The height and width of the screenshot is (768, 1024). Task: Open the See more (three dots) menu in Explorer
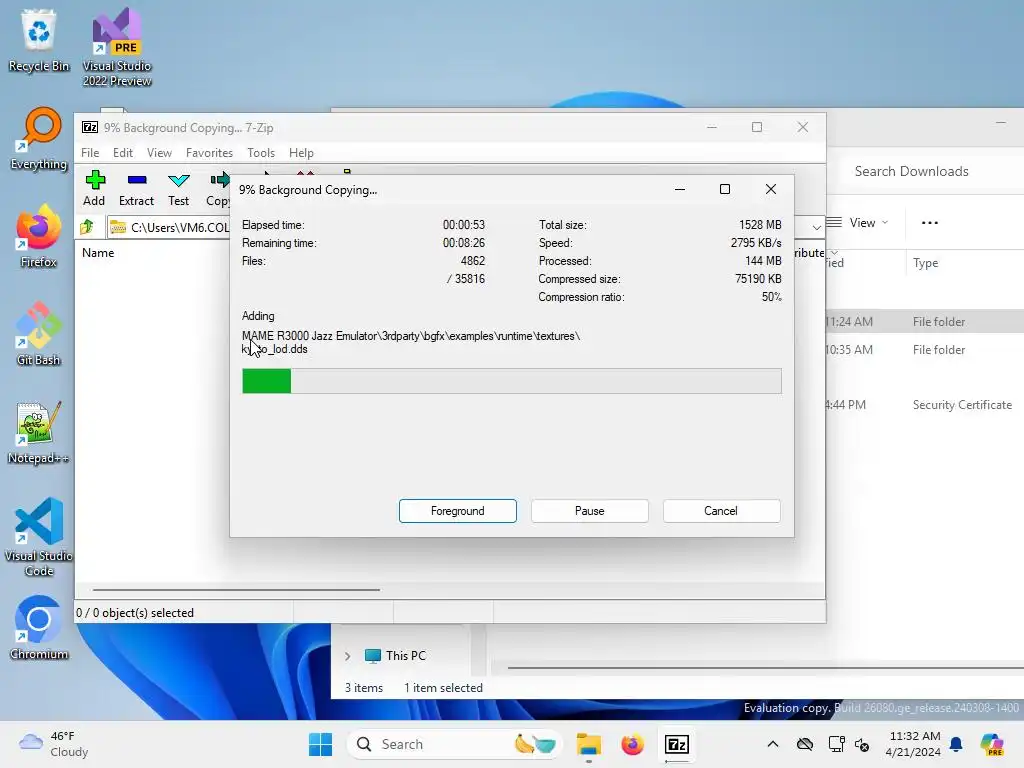(x=929, y=223)
